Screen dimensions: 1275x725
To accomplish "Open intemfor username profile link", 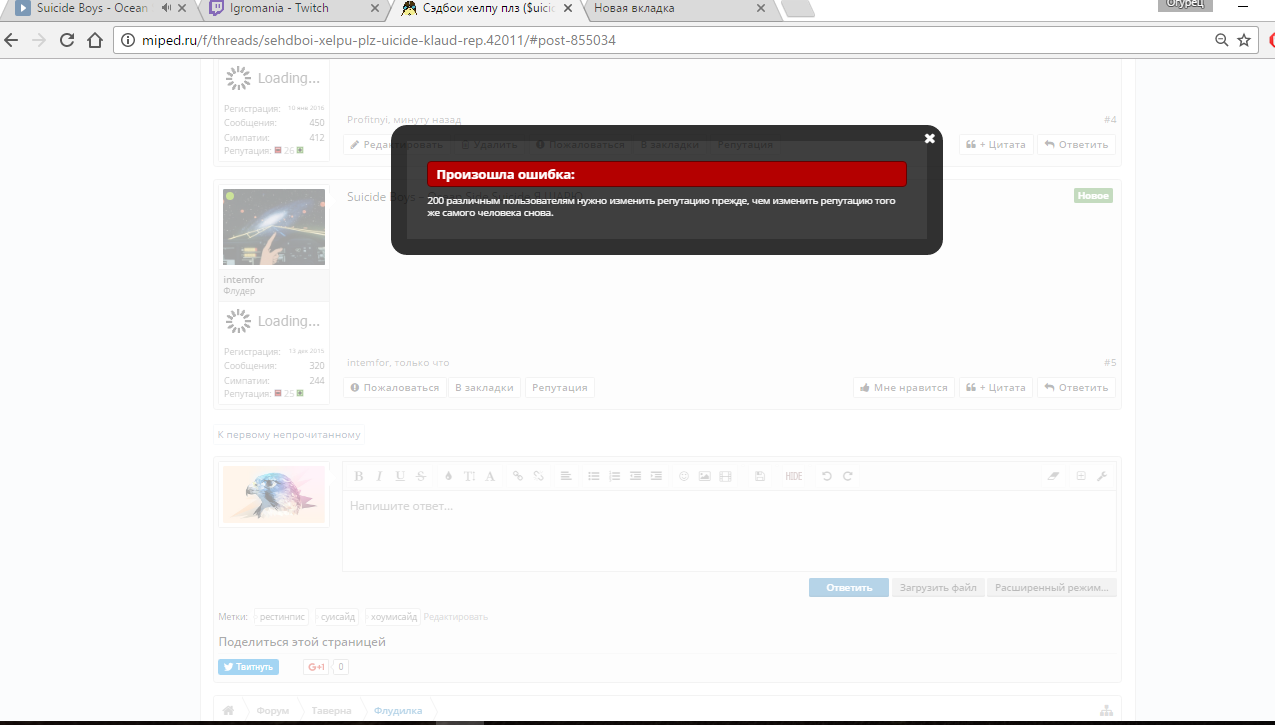I will (x=244, y=280).
